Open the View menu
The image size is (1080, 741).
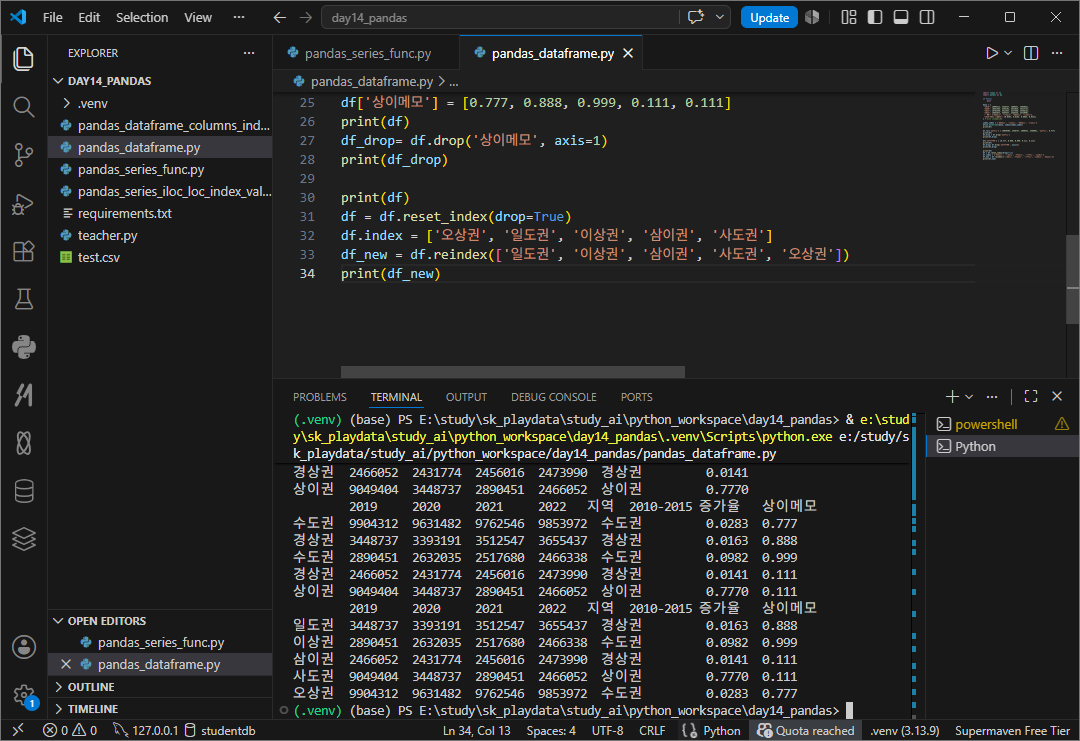click(198, 17)
